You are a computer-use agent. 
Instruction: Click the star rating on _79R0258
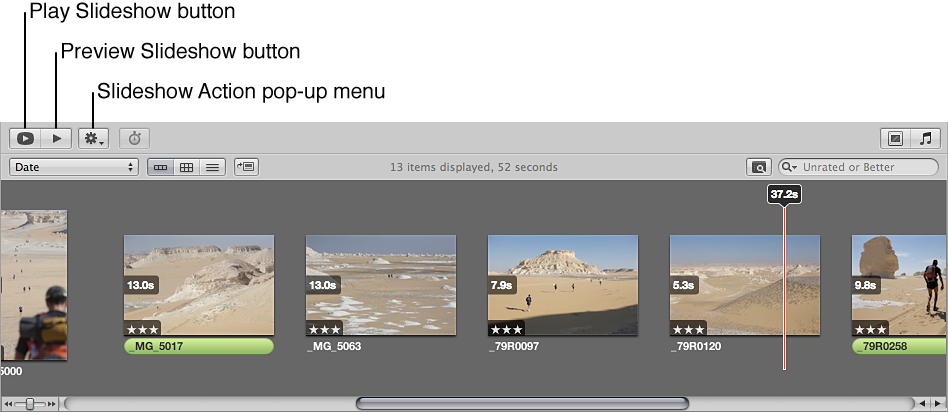[870, 329]
